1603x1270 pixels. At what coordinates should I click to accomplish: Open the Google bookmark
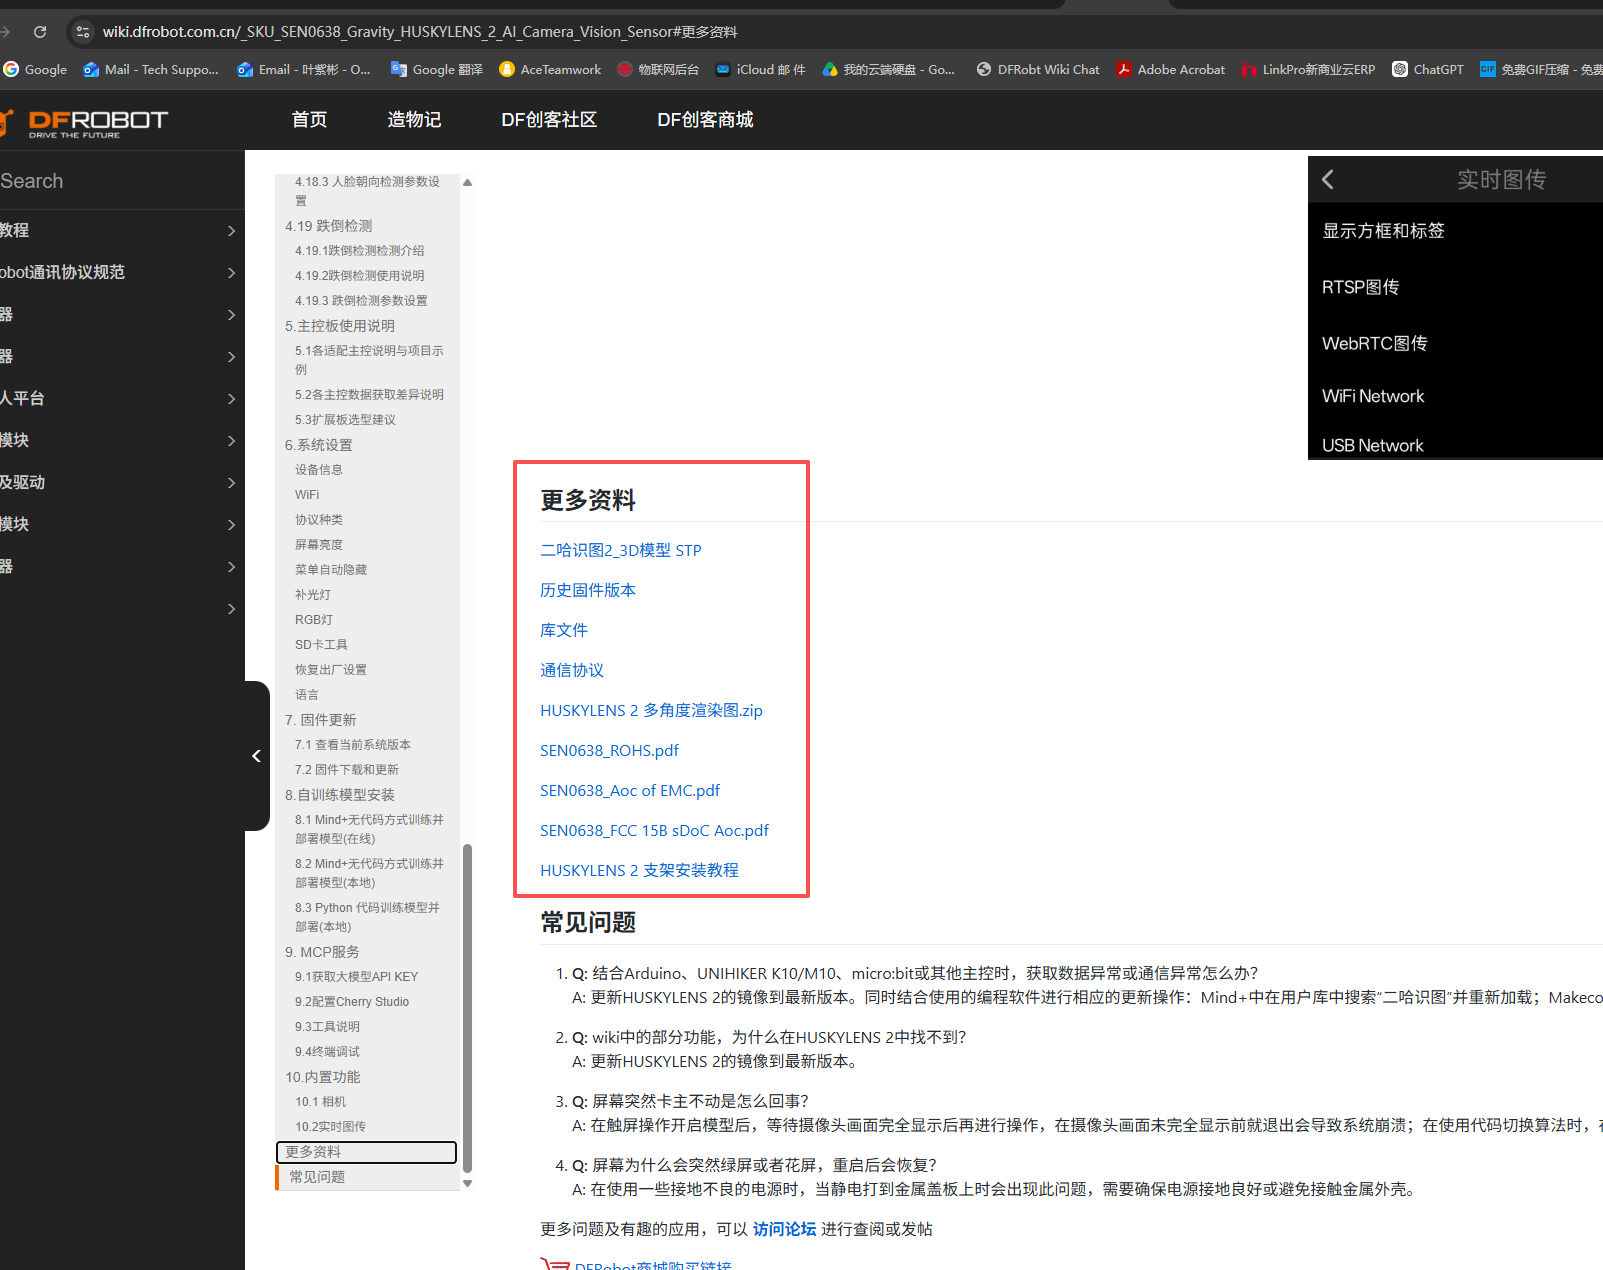35,69
